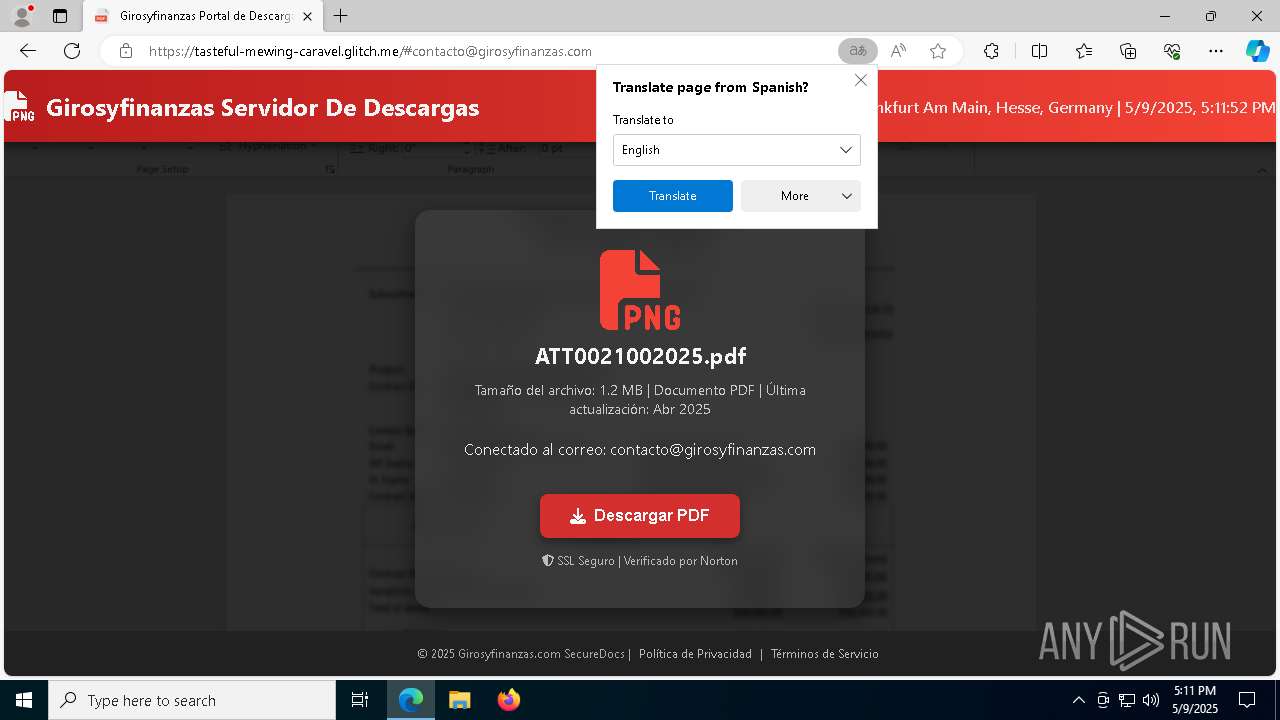Open Microsoft Edge from taskbar
Viewport: 1280px width, 720px height.
(x=411, y=700)
